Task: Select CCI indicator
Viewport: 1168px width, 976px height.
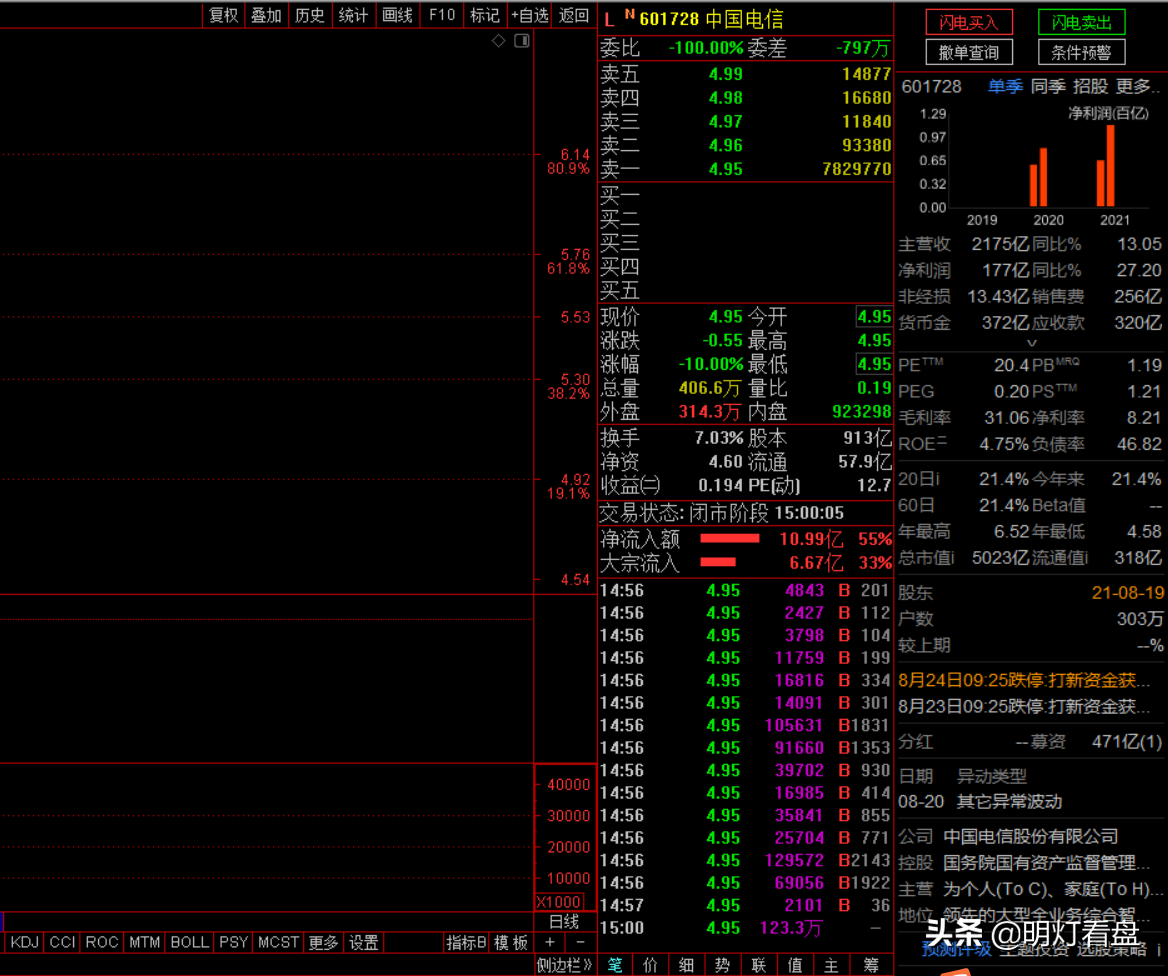Action: [x=63, y=942]
